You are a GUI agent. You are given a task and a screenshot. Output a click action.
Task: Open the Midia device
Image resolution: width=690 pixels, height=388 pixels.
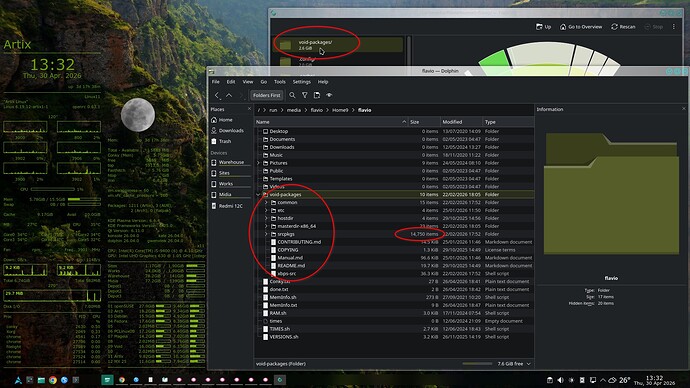pos(231,194)
